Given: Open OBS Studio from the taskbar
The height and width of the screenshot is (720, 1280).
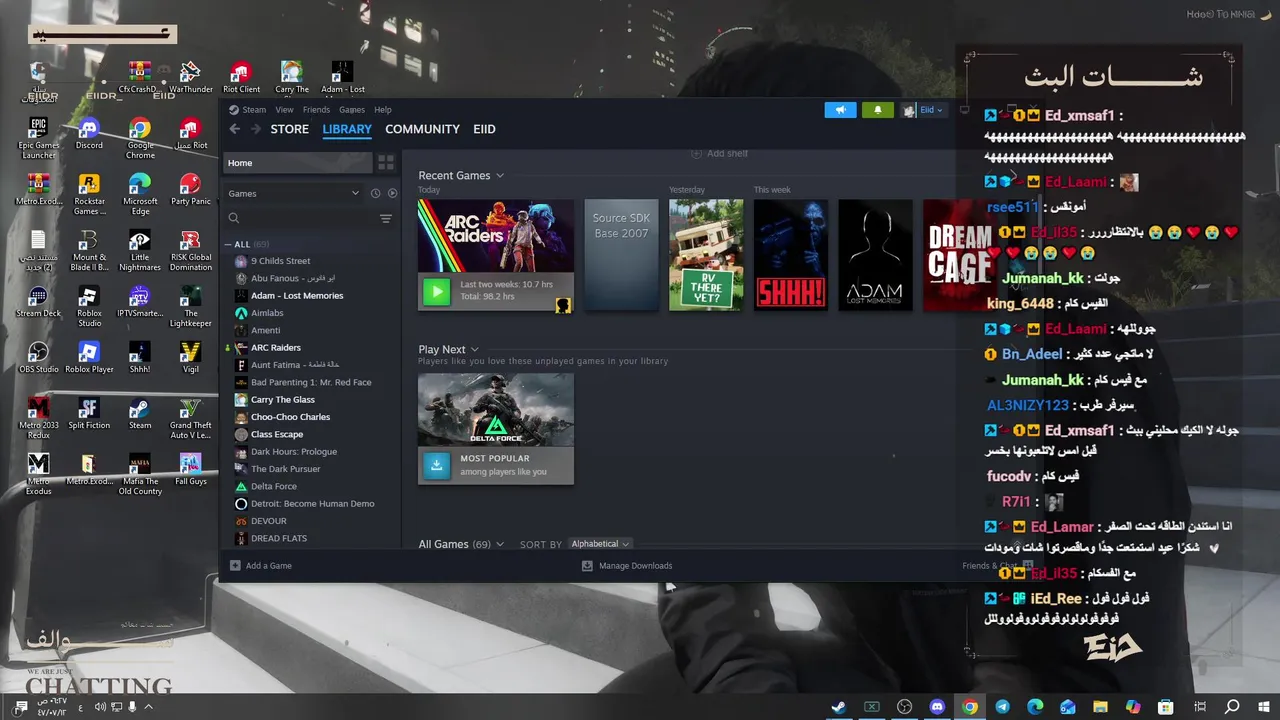Looking at the screenshot, I should 904,707.
